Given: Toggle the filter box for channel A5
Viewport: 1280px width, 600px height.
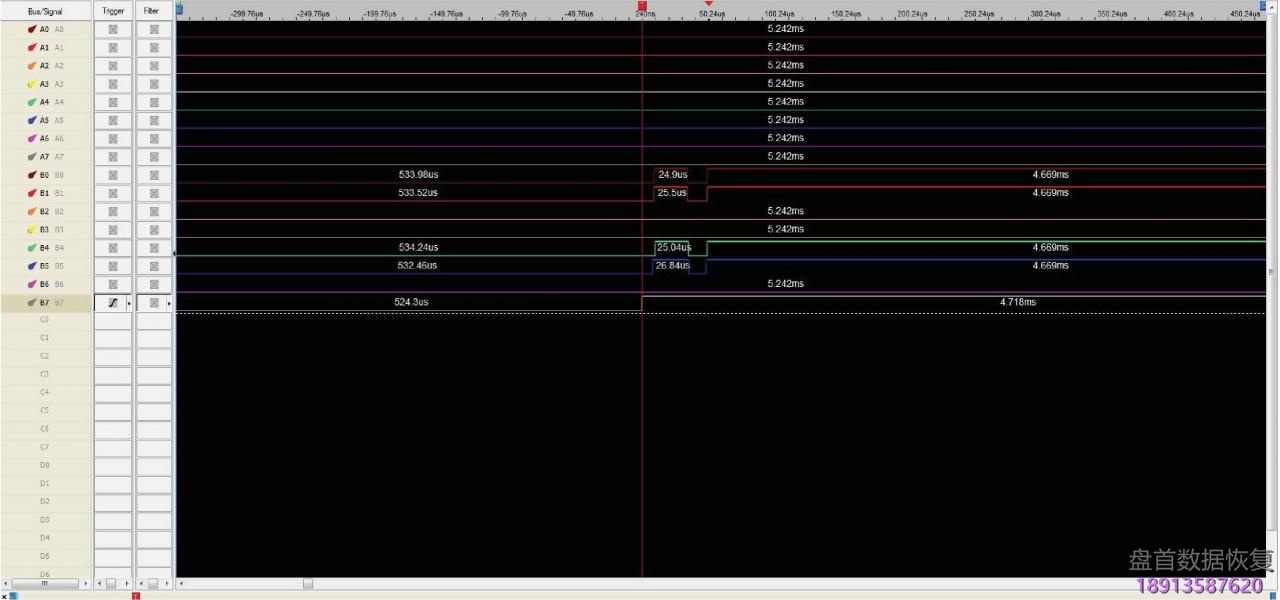Looking at the screenshot, I should (154, 120).
